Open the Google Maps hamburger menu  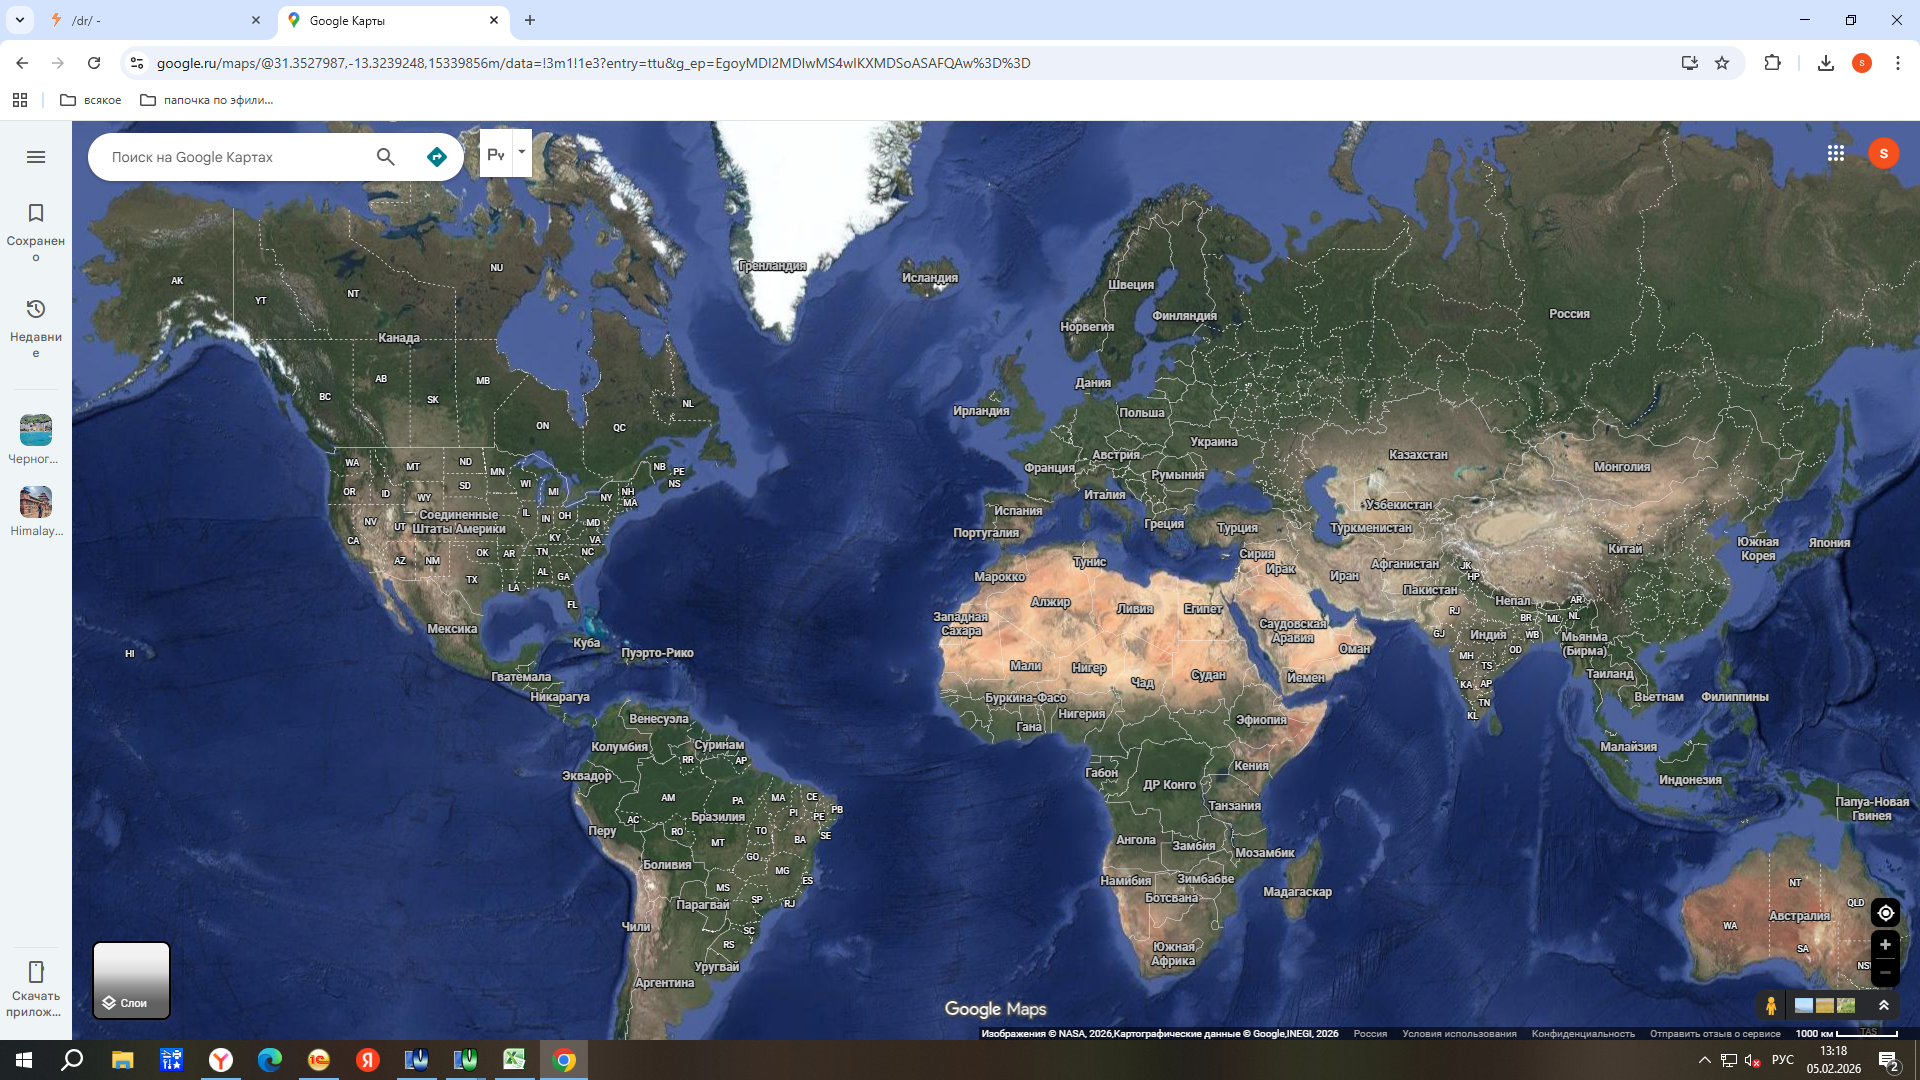(36, 157)
